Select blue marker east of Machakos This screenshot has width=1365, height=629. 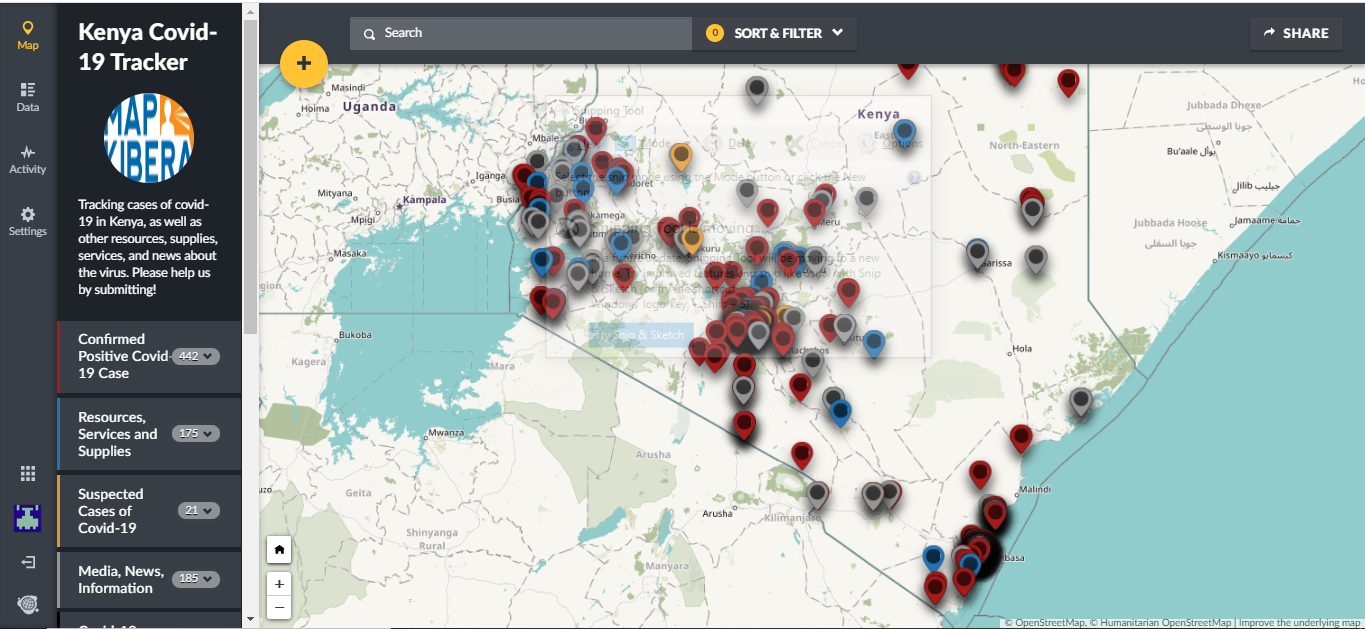pos(874,343)
